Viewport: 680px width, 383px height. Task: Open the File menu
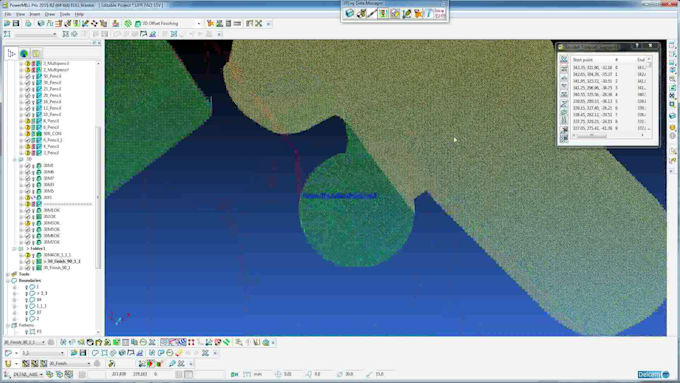(8, 14)
